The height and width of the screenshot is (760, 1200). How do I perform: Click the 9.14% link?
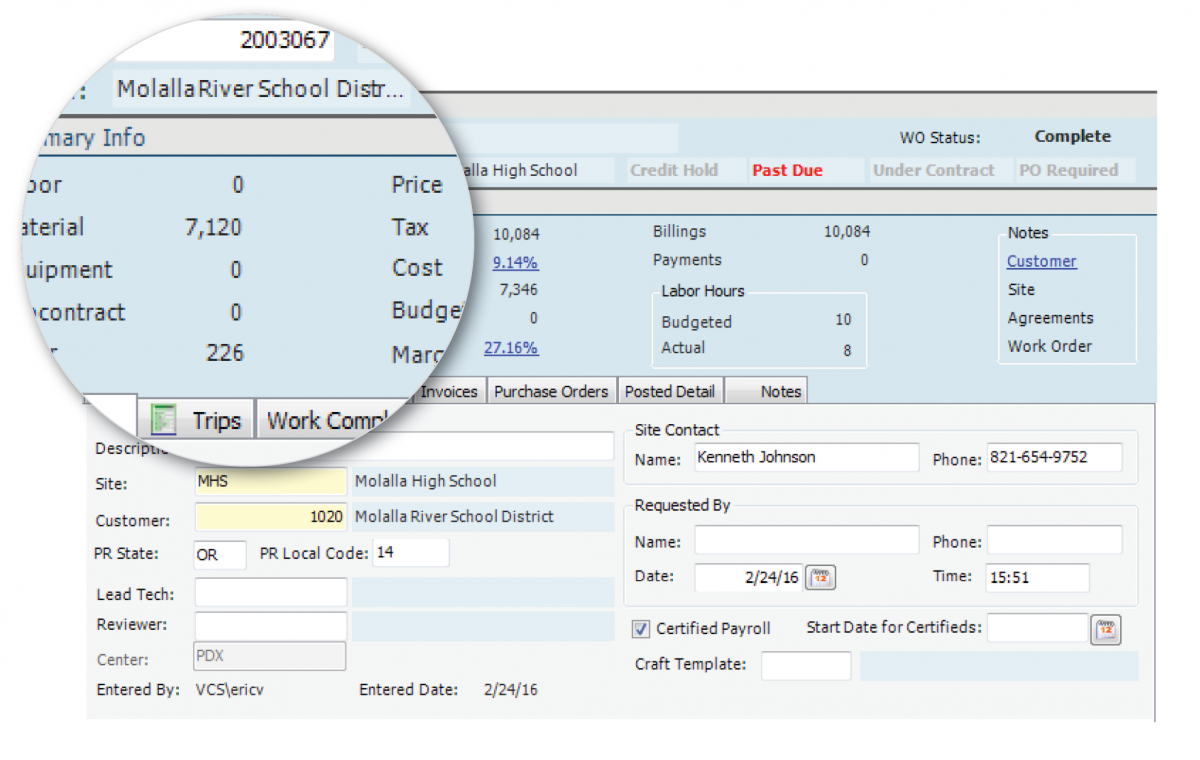click(x=515, y=262)
